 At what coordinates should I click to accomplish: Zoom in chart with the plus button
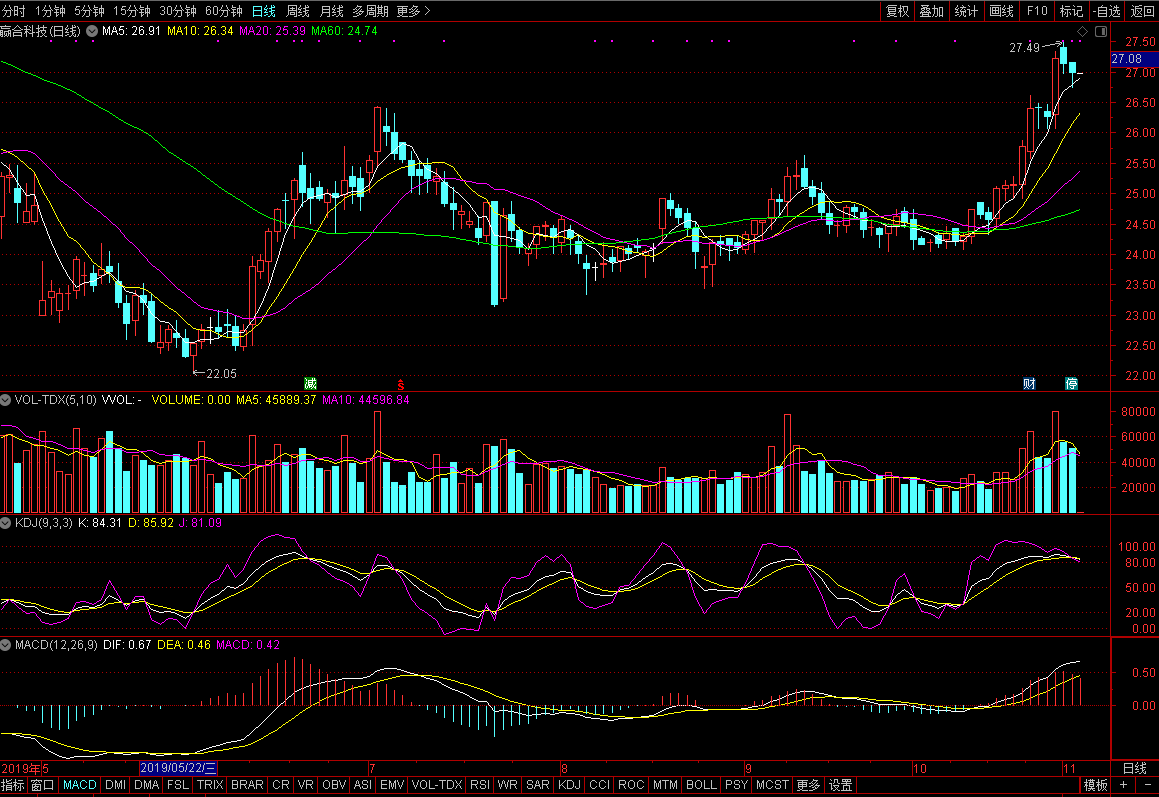tap(1123, 785)
